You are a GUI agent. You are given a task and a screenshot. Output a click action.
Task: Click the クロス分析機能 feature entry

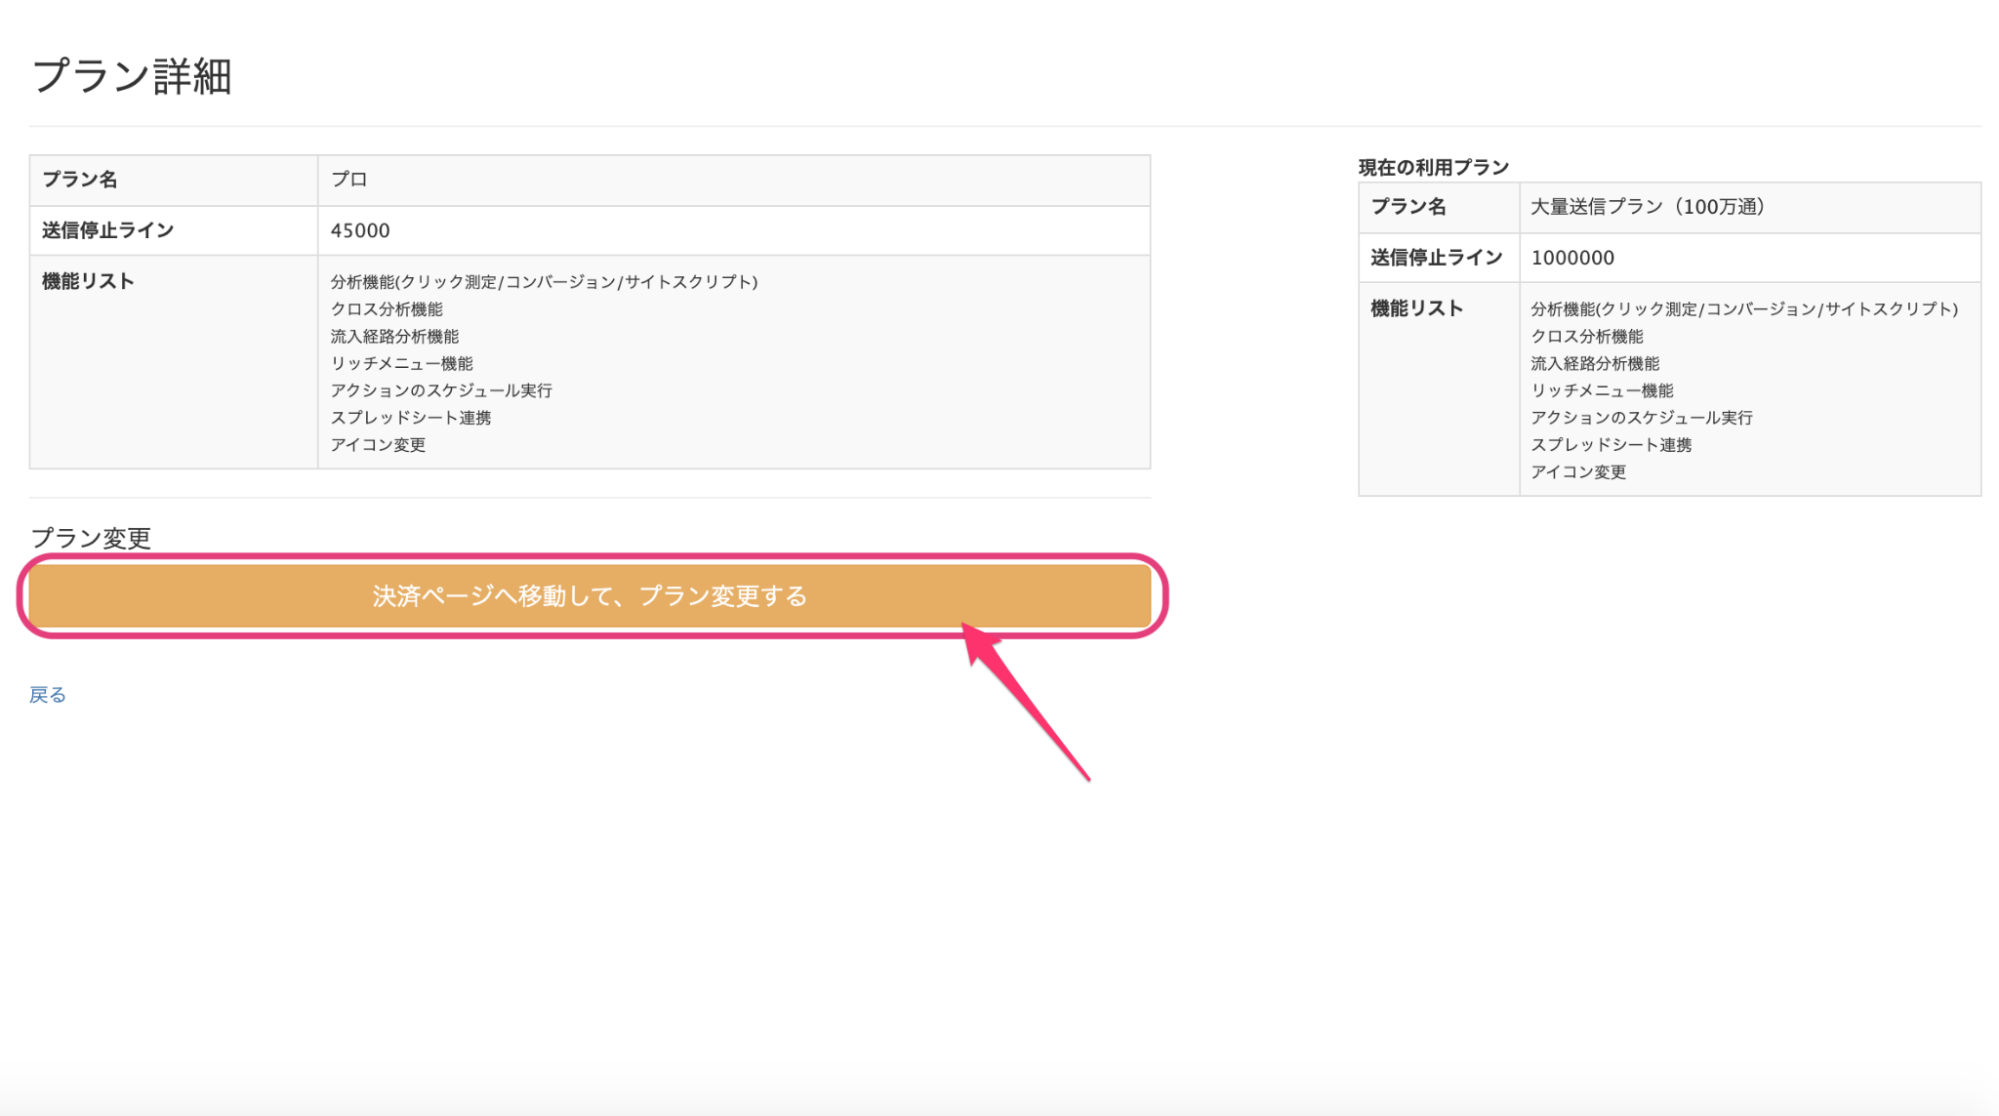pyautogui.click(x=388, y=308)
